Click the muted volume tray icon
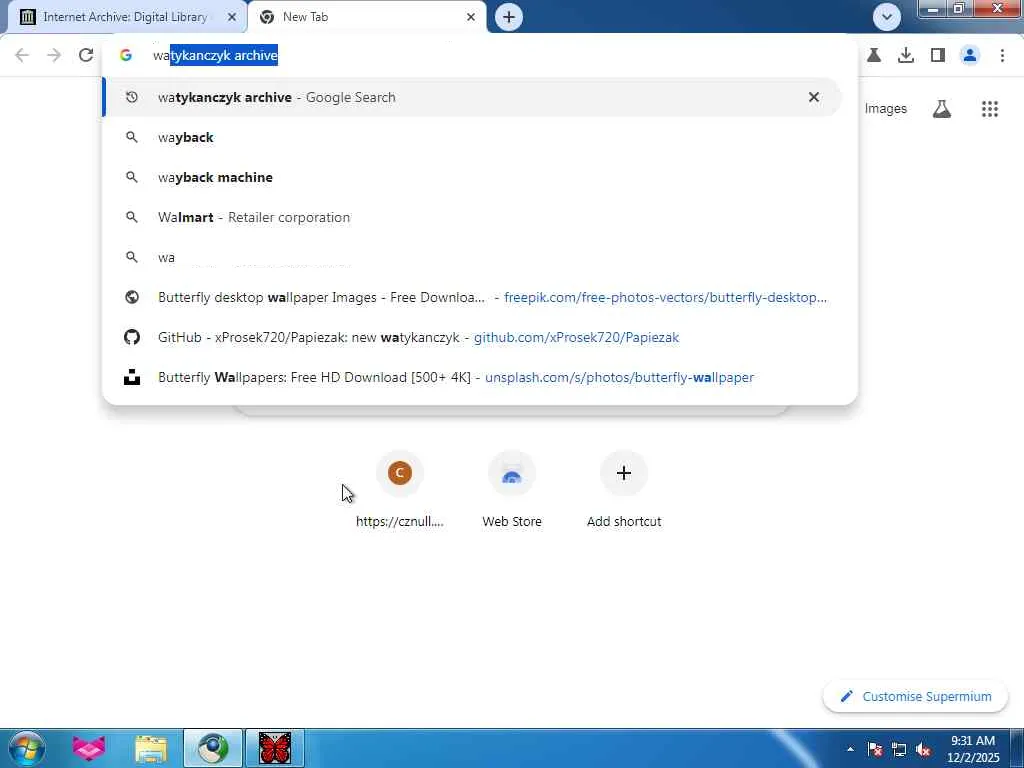This screenshot has height=768, width=1024. (923, 749)
